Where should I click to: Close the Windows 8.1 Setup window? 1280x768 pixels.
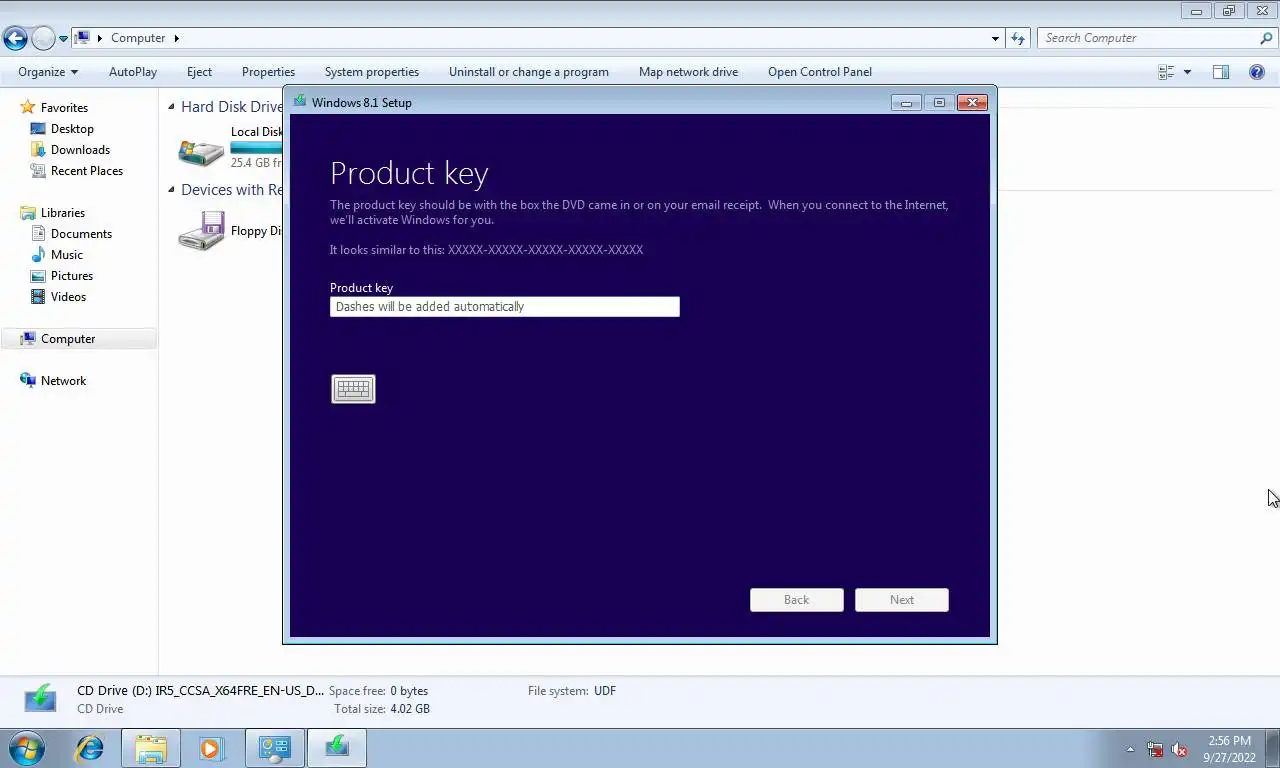pyautogui.click(x=972, y=102)
